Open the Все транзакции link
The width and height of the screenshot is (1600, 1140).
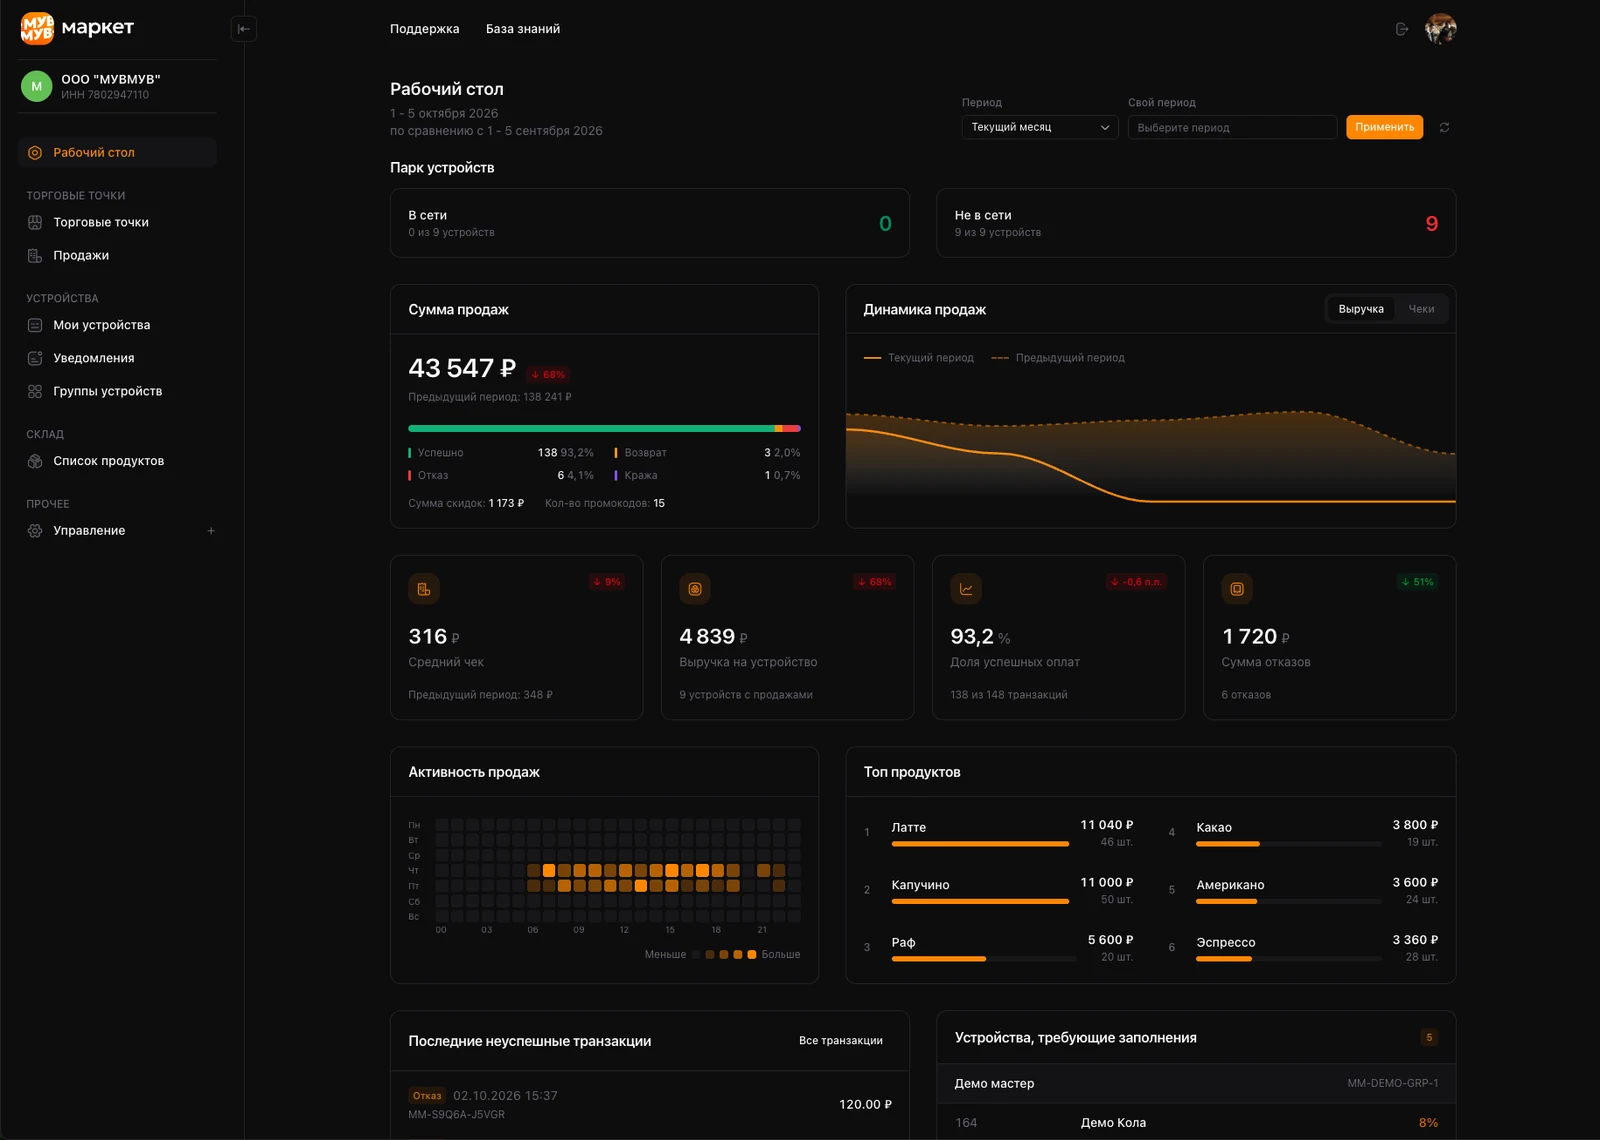(x=840, y=1041)
